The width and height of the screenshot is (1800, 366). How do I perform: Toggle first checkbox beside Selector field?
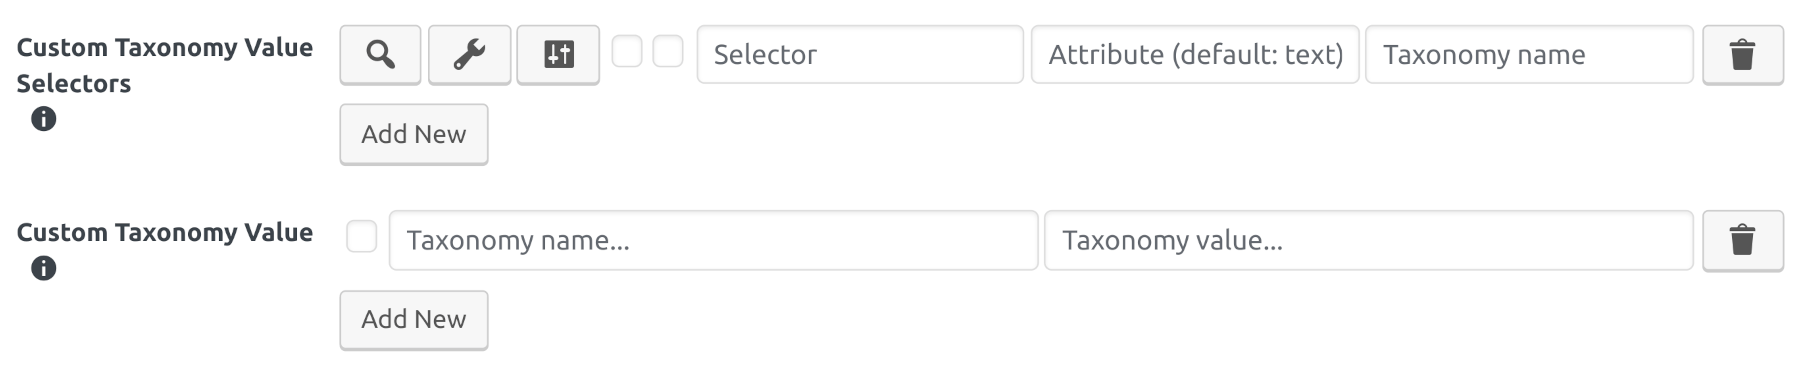tap(627, 51)
